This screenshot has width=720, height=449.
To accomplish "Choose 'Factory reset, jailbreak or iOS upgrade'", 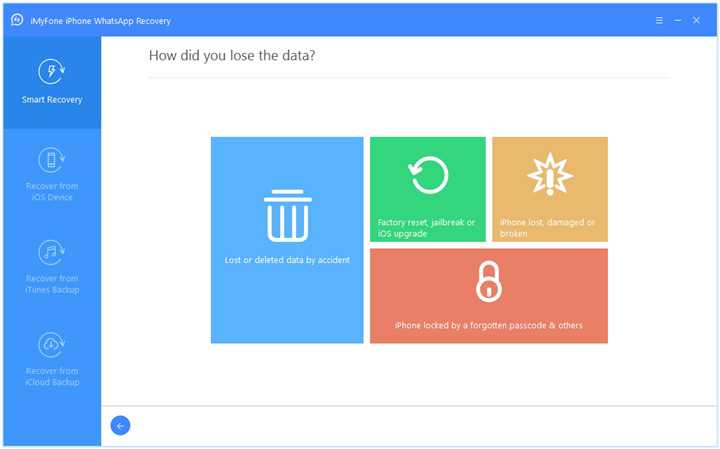I will click(x=427, y=227).
